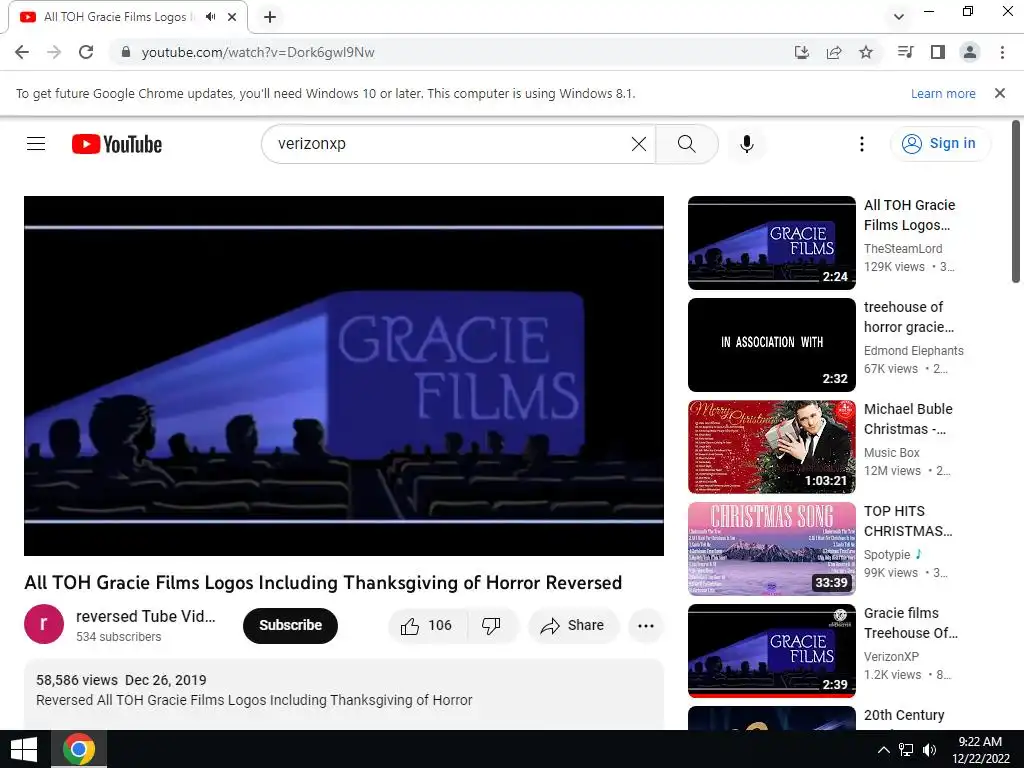The height and width of the screenshot is (768, 1024).
Task: Open the Windows Start menu
Action: [x=24, y=749]
